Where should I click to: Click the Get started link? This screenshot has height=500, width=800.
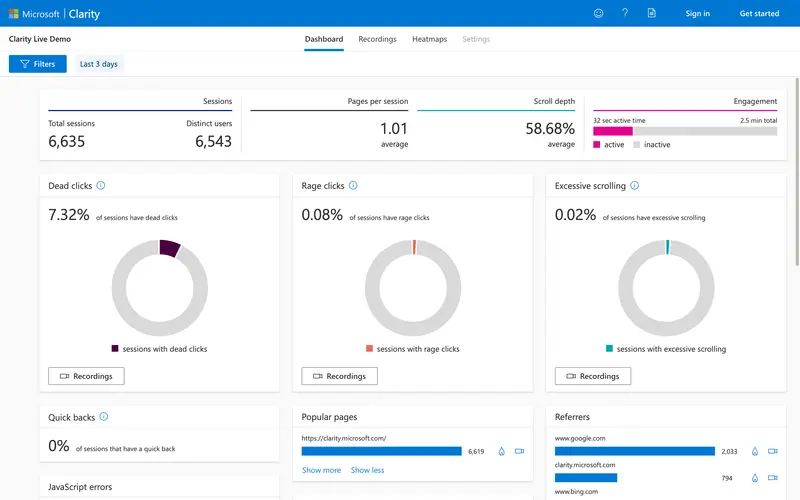pyautogui.click(x=759, y=13)
